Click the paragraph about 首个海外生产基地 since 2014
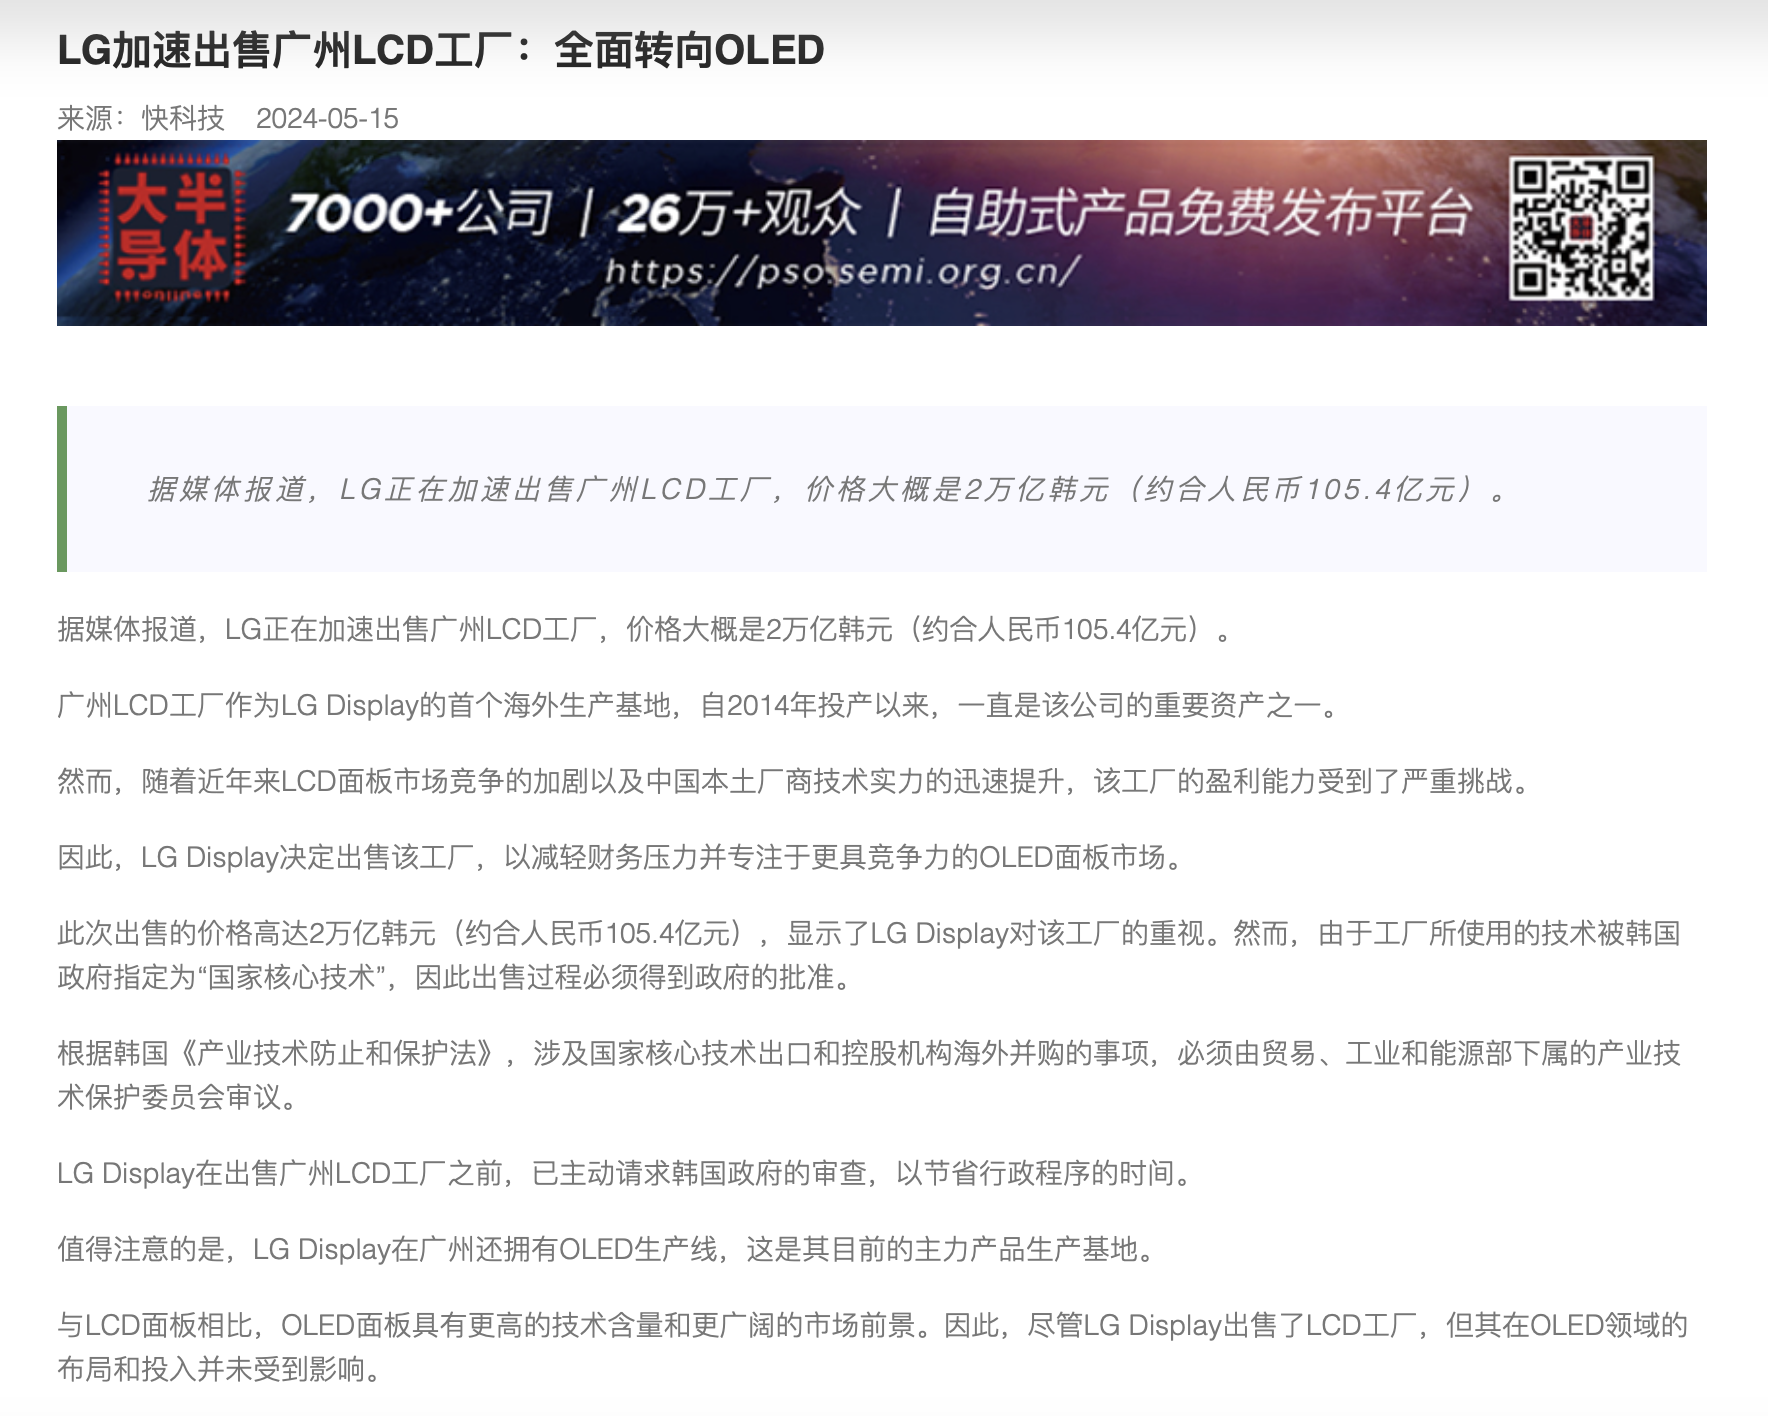The height and width of the screenshot is (1416, 1768). [697, 705]
